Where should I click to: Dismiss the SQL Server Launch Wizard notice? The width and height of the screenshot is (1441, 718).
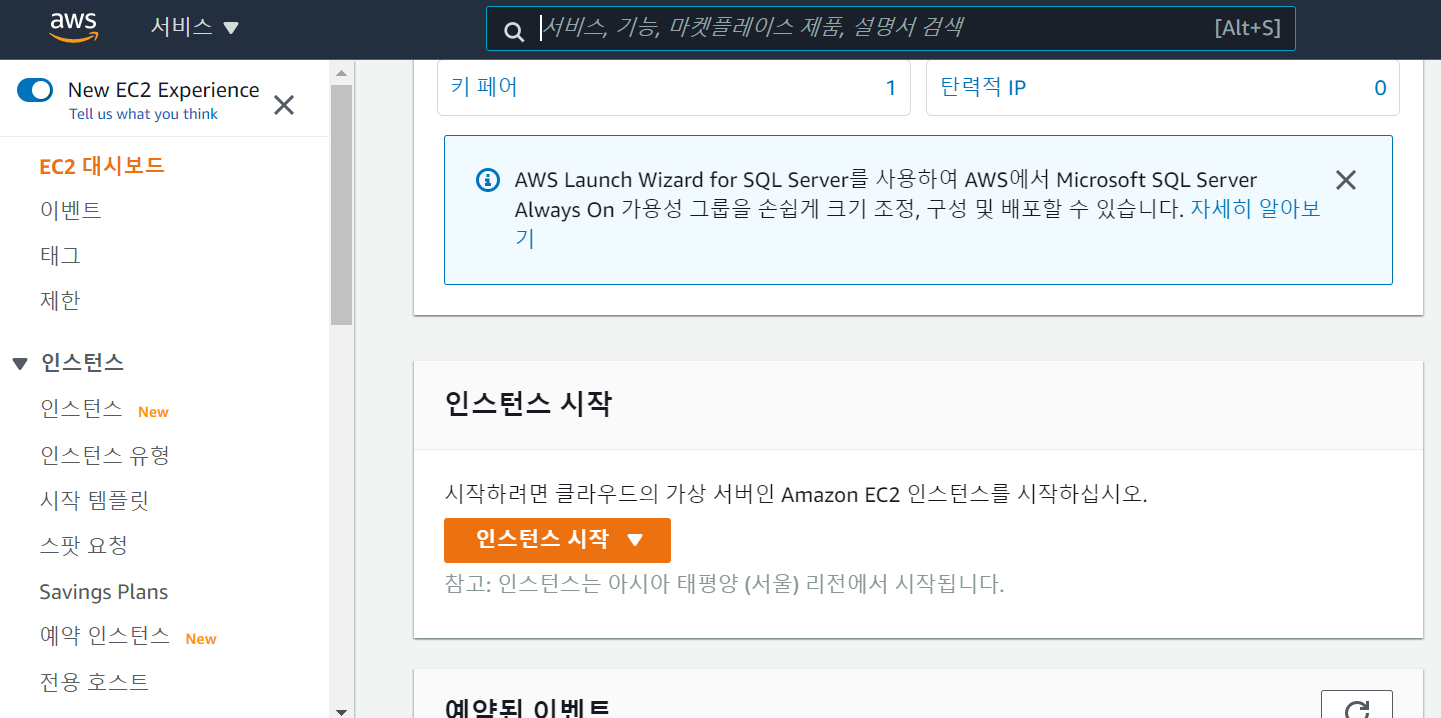click(x=1346, y=180)
